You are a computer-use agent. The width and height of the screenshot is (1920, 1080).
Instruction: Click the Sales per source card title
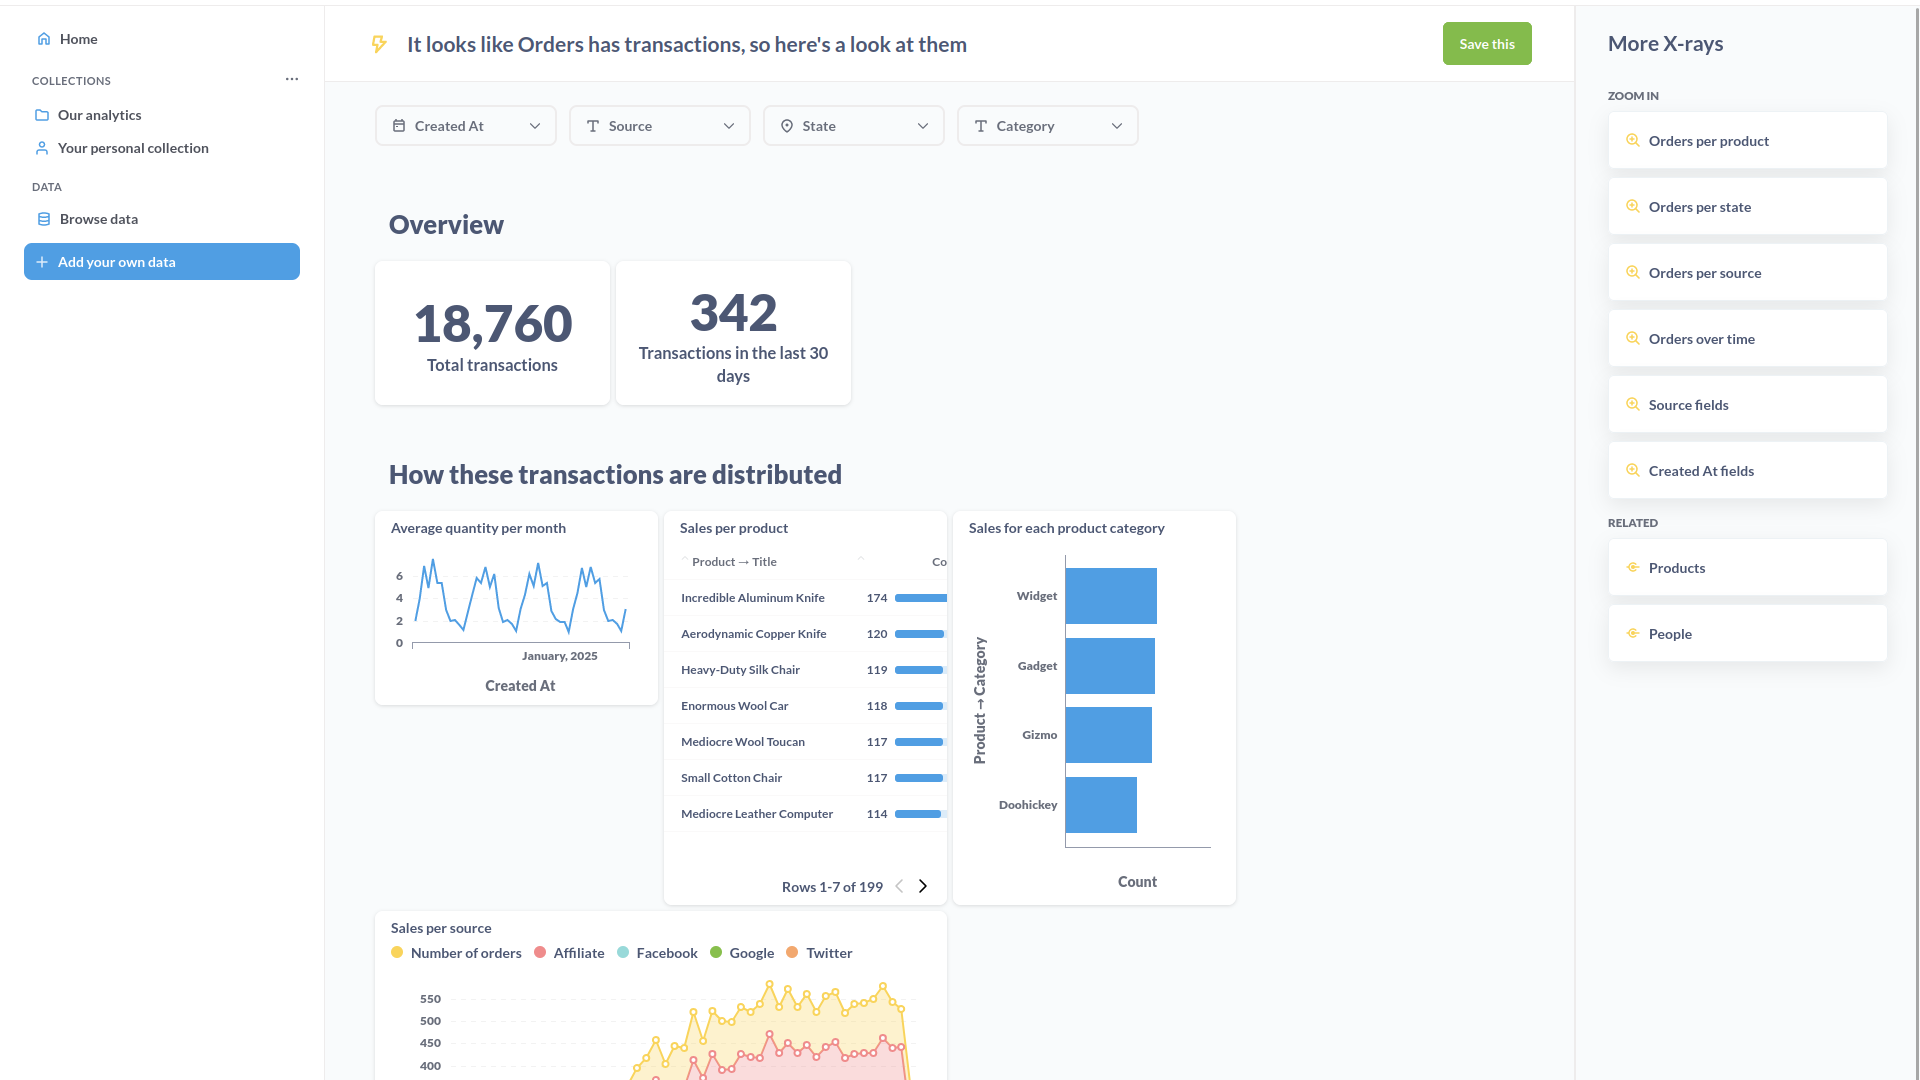coord(441,928)
